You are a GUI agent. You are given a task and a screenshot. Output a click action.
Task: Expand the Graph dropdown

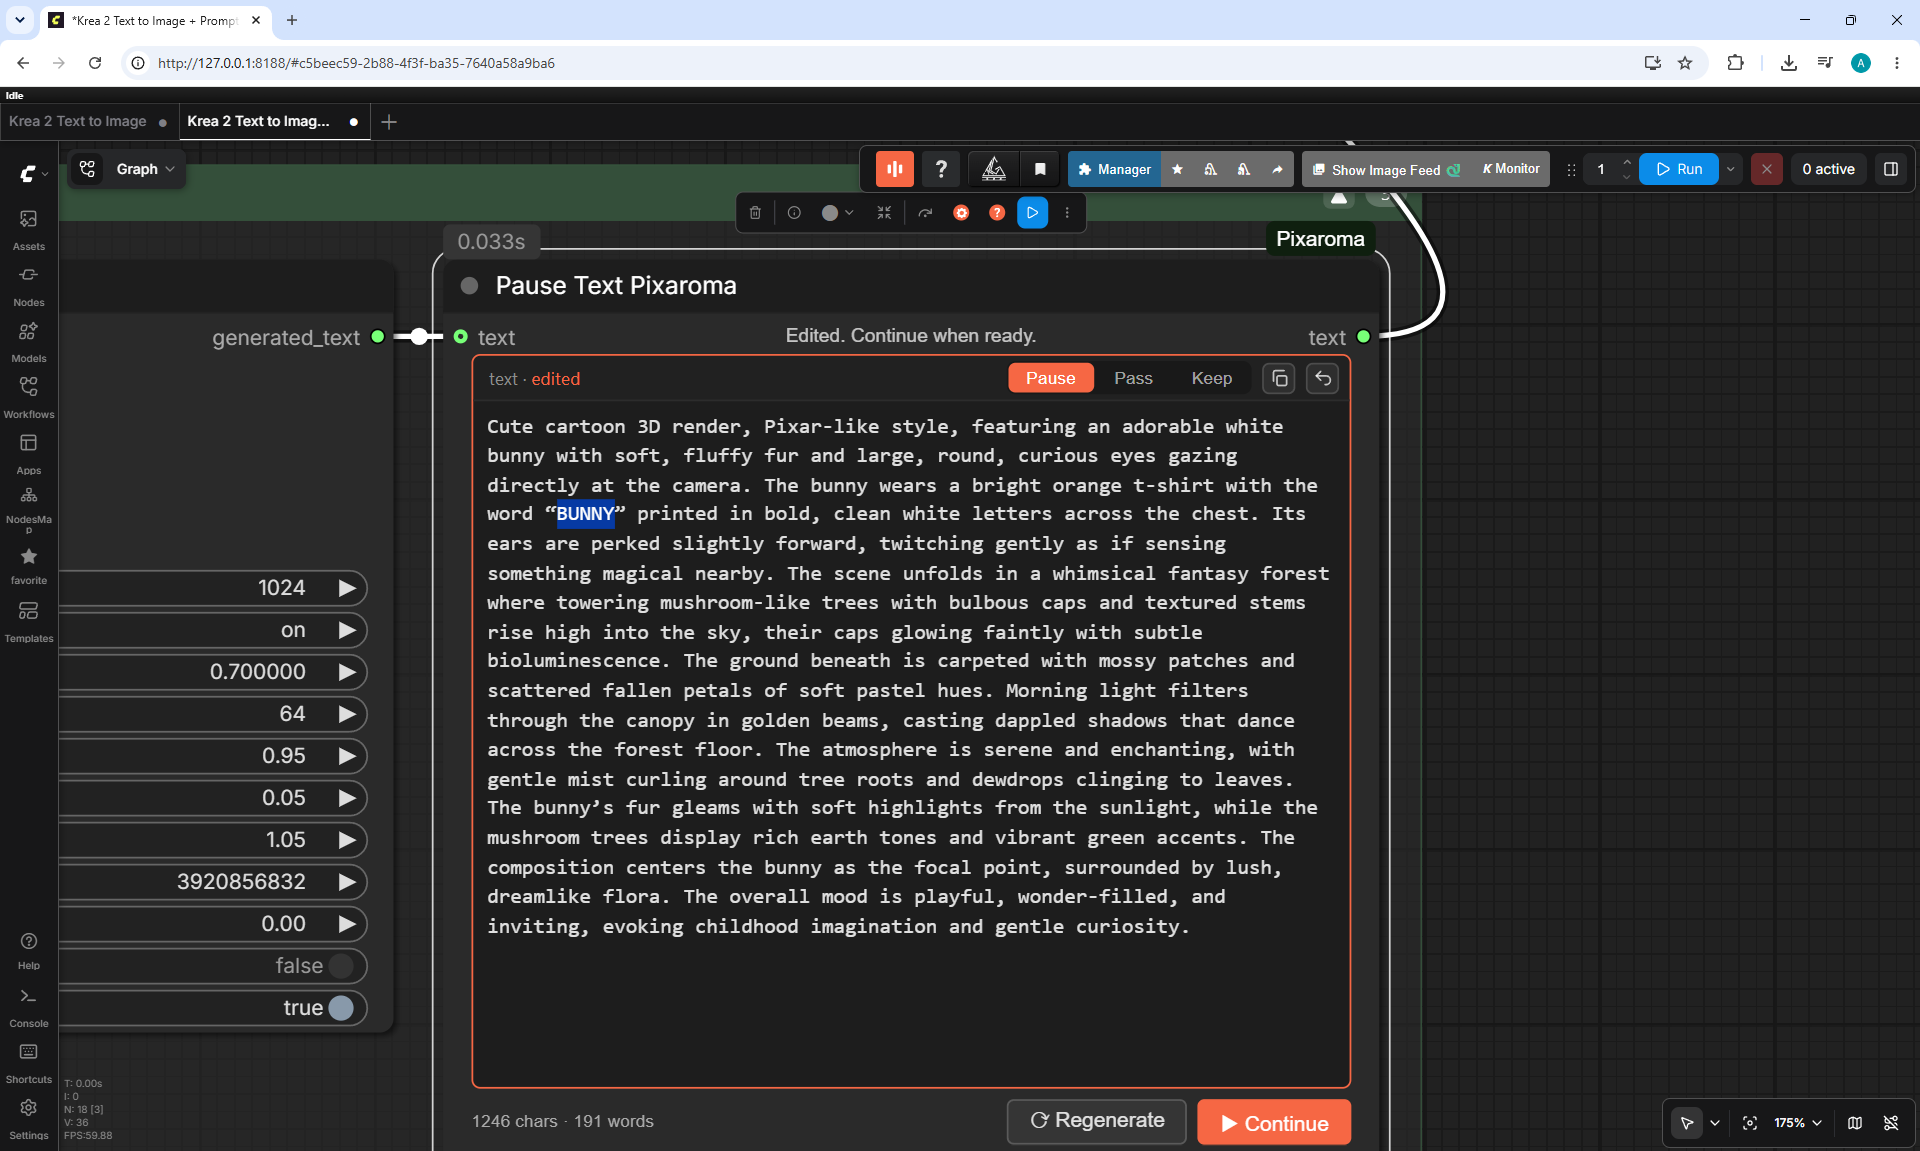(x=145, y=169)
